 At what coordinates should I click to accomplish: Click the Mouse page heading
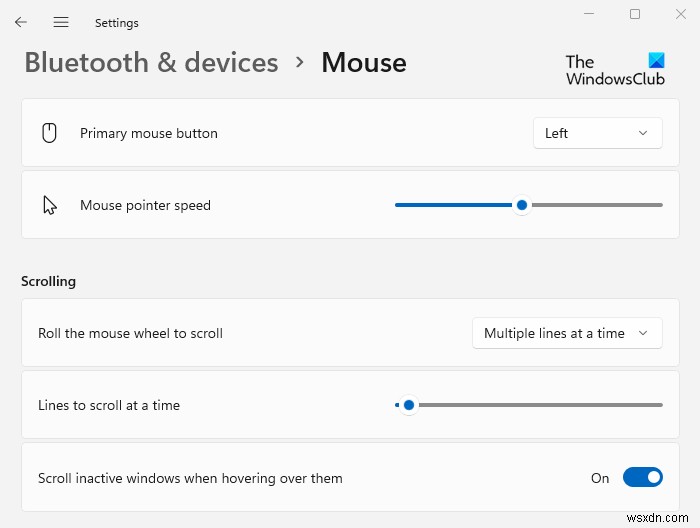click(x=364, y=62)
